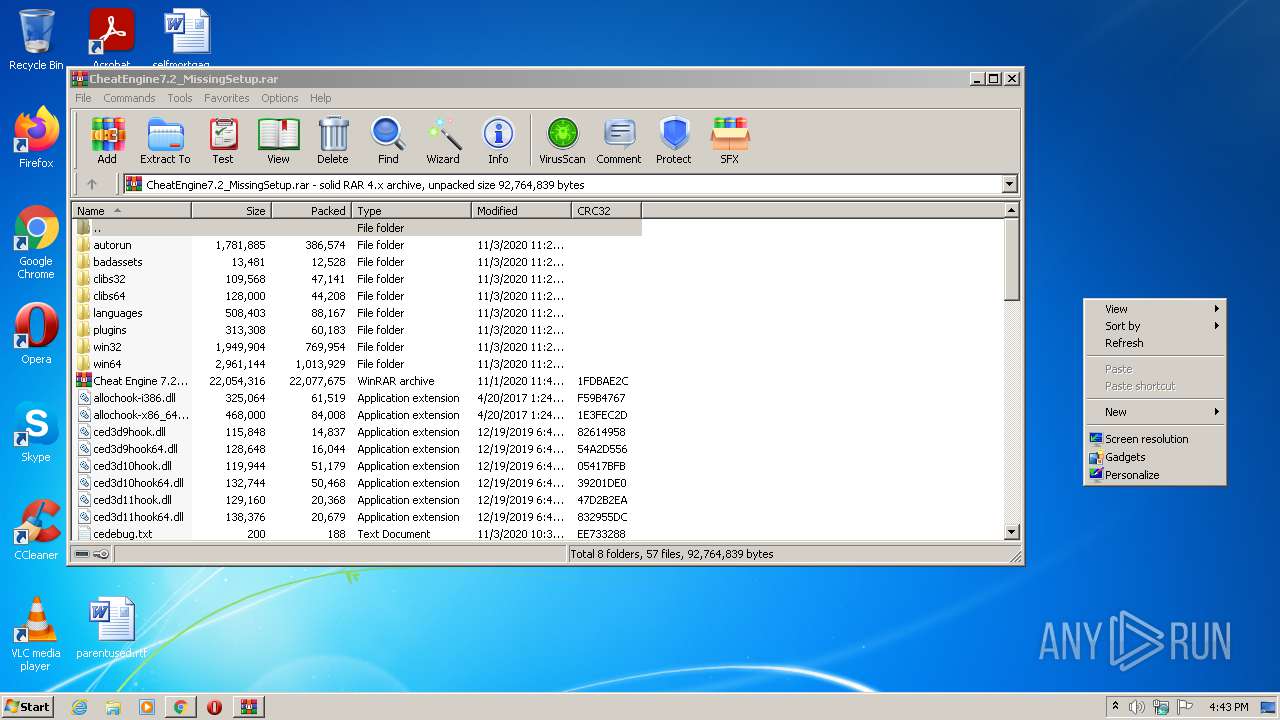Image resolution: width=1280 pixels, height=720 pixels.
Task: Click the Extract To toolbar icon
Action: coord(165,140)
